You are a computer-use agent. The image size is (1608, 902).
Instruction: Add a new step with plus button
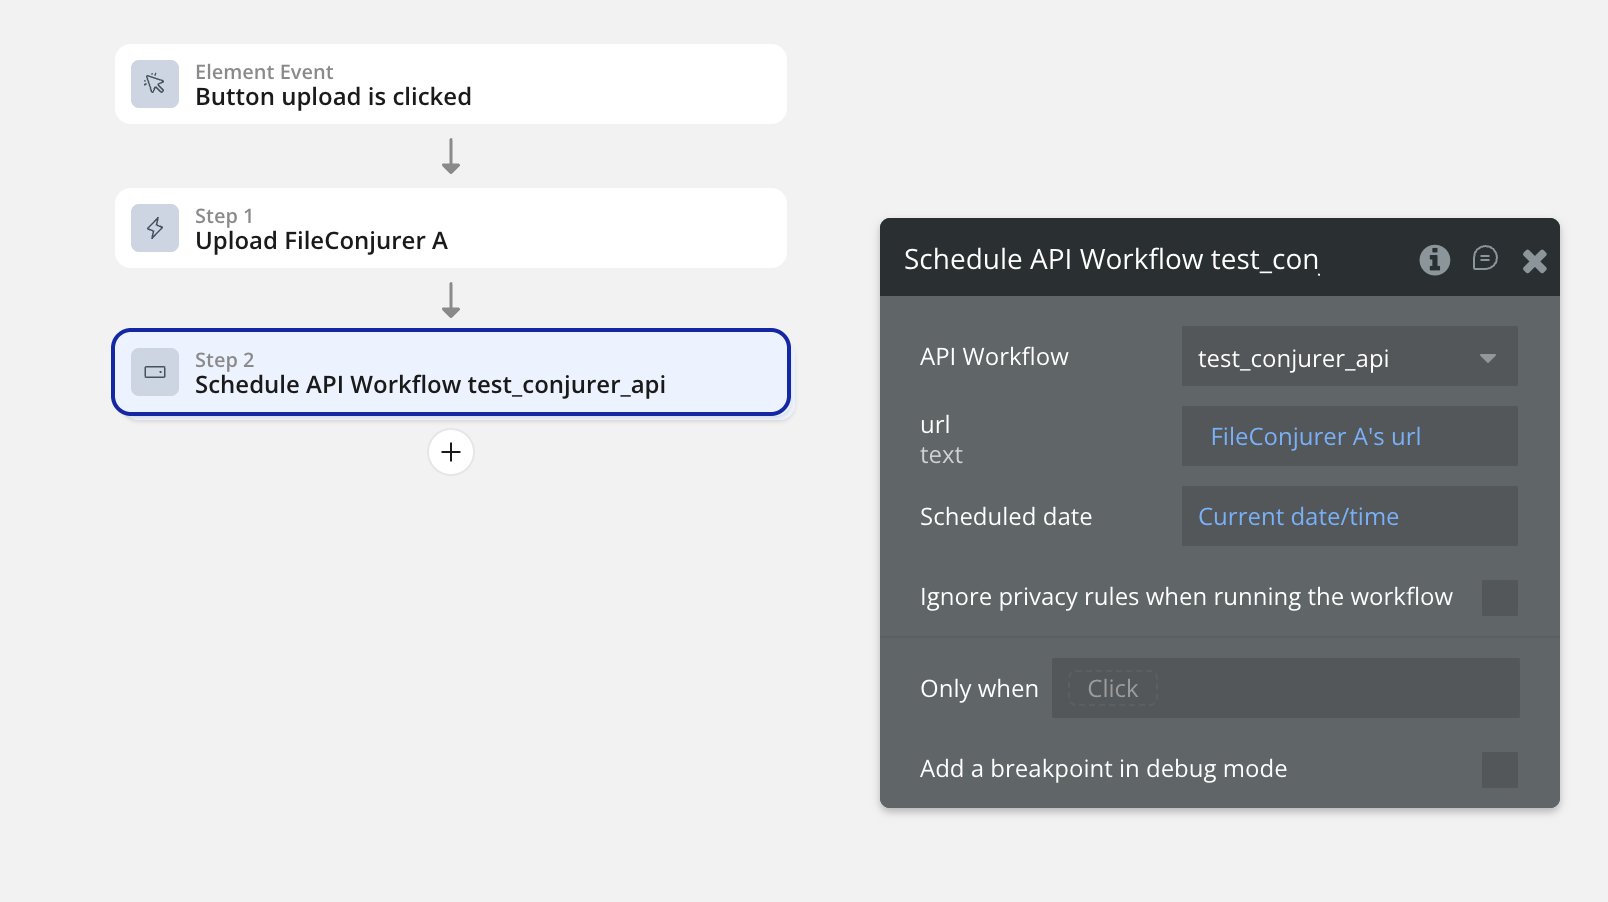pos(451,452)
